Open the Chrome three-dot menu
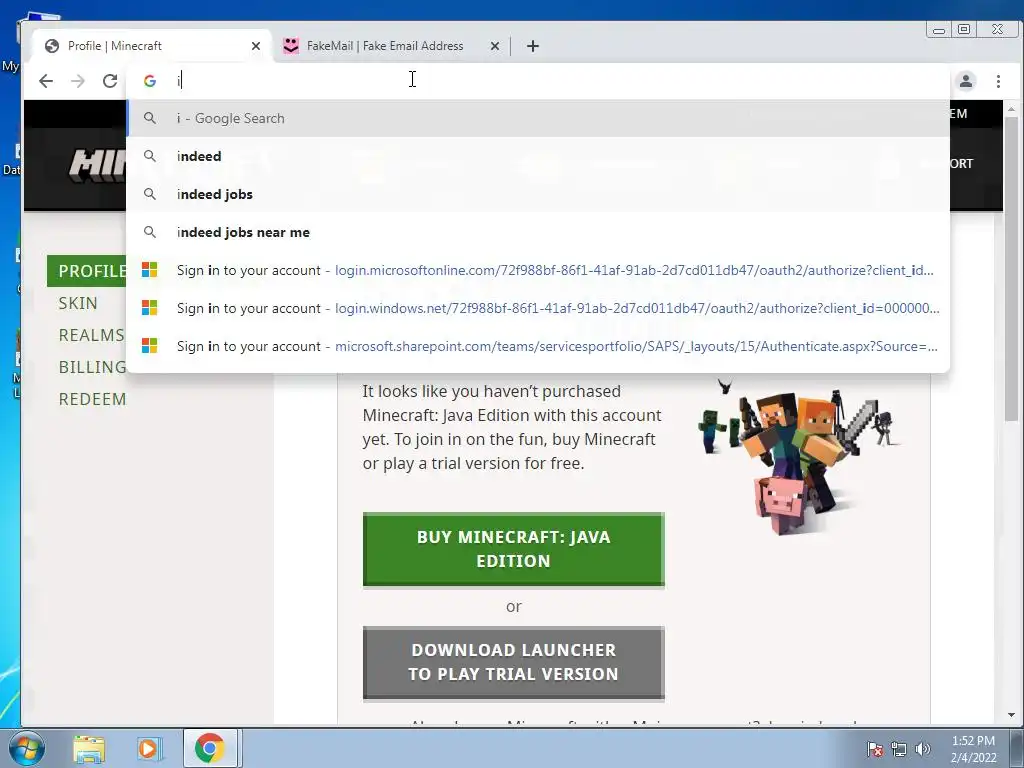This screenshot has height=768, width=1024. pos(998,81)
